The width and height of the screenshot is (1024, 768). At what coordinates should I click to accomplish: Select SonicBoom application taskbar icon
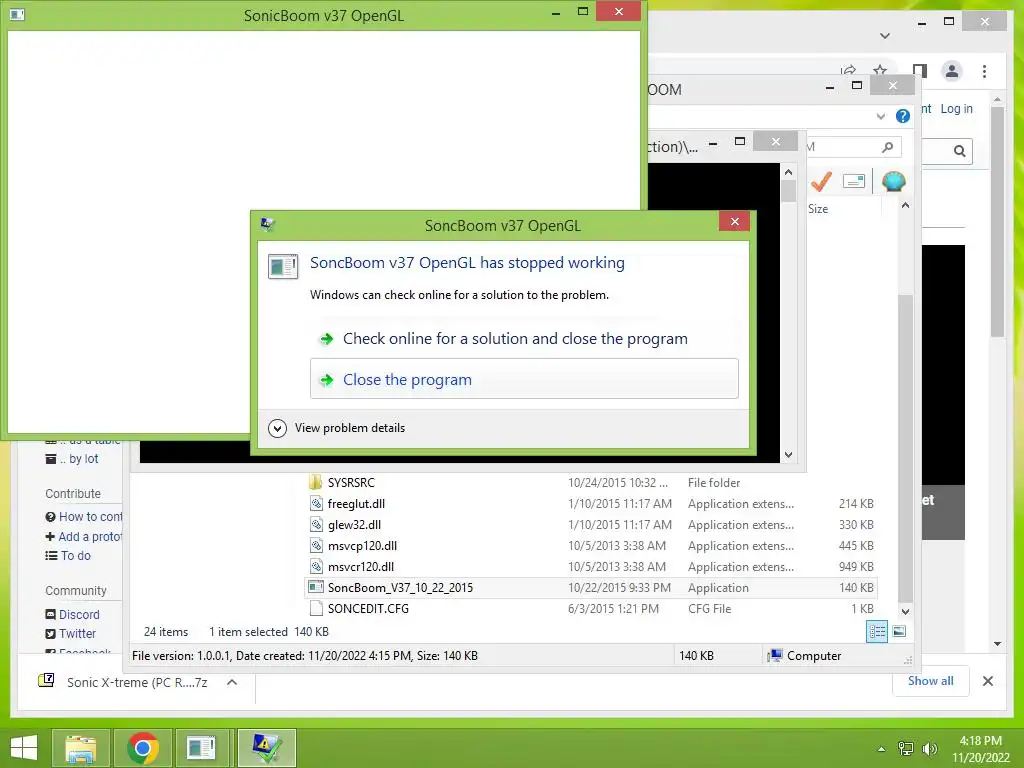[201, 748]
